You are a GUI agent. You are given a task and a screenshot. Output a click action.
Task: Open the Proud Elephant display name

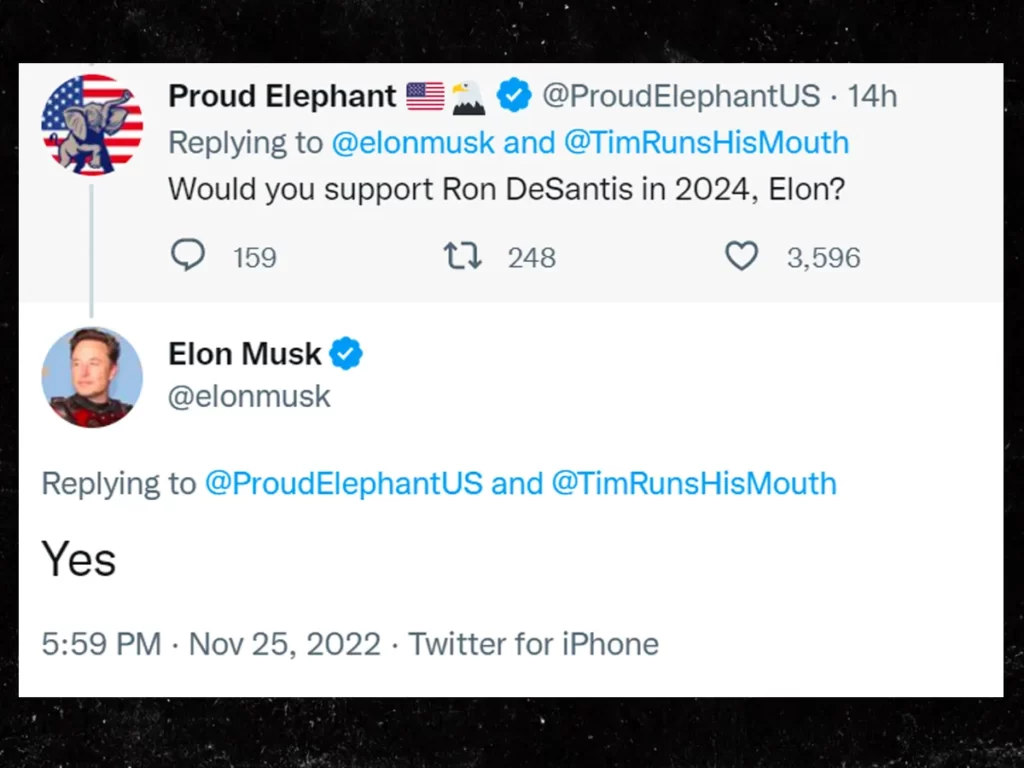(282, 97)
